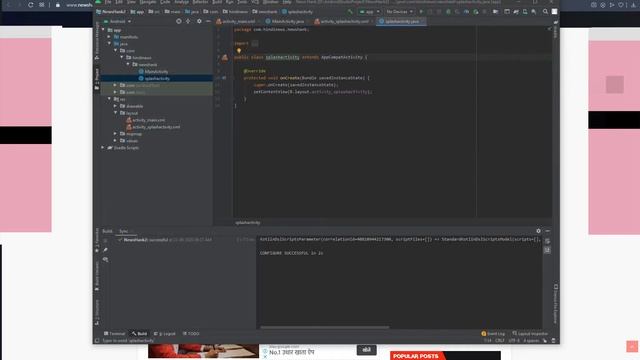Screen dimensions: 640x360
Task: Click locate-file target icon in Project panel
Action: [x=179, y=21]
